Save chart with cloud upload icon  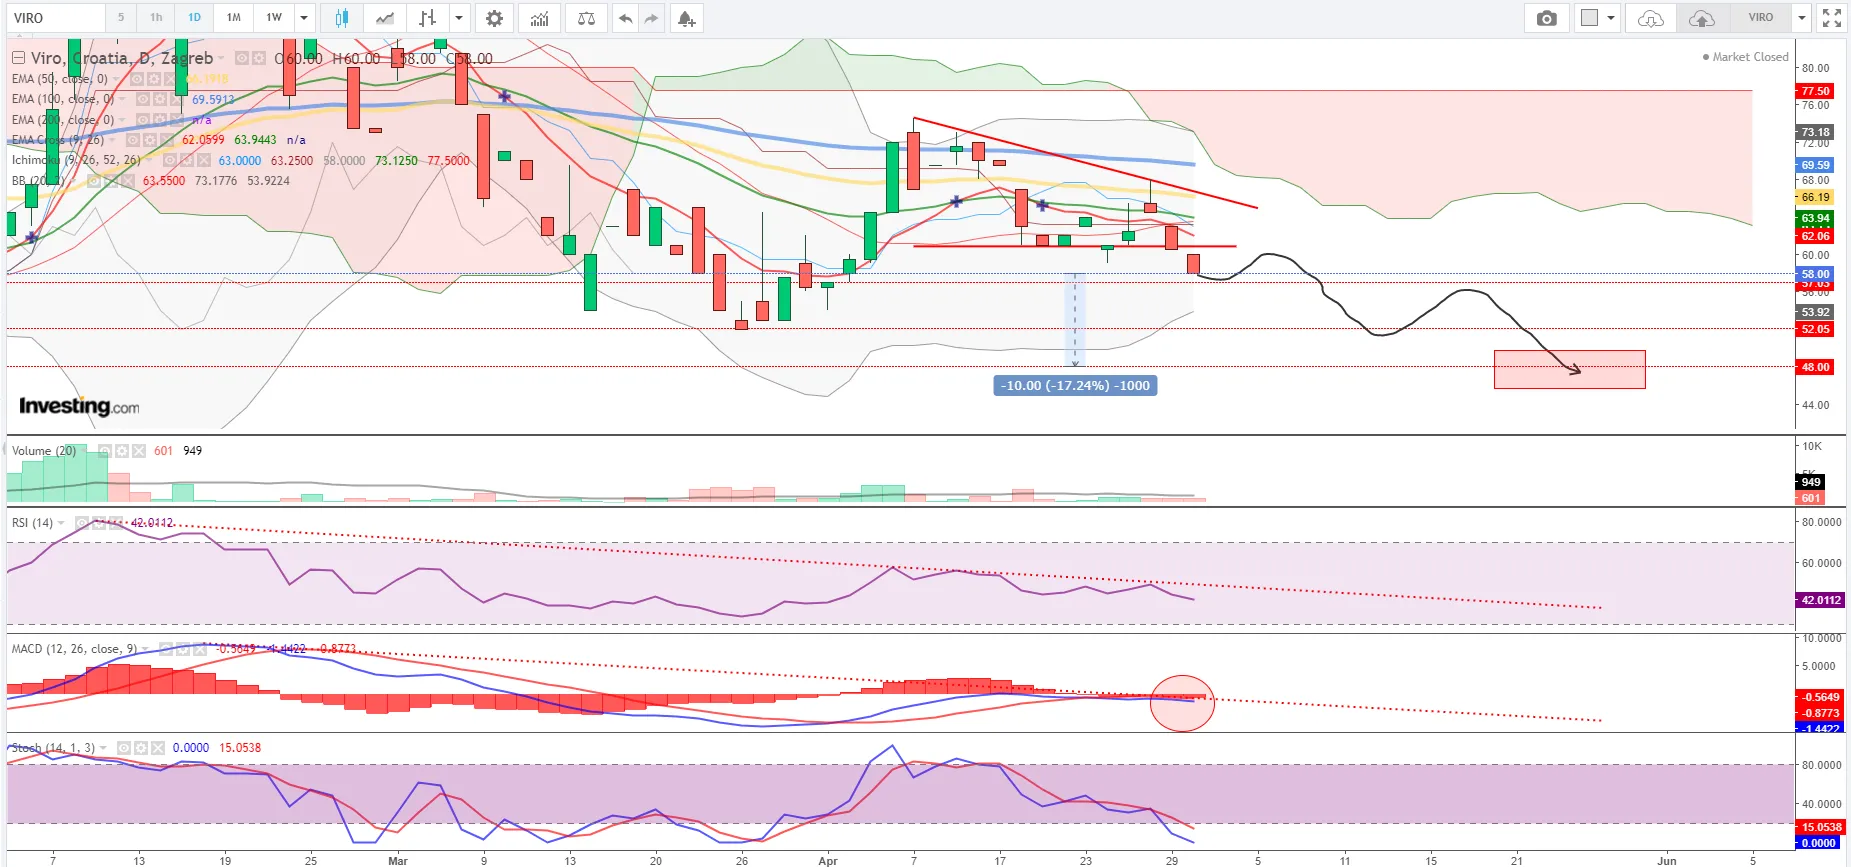[x=1701, y=18]
